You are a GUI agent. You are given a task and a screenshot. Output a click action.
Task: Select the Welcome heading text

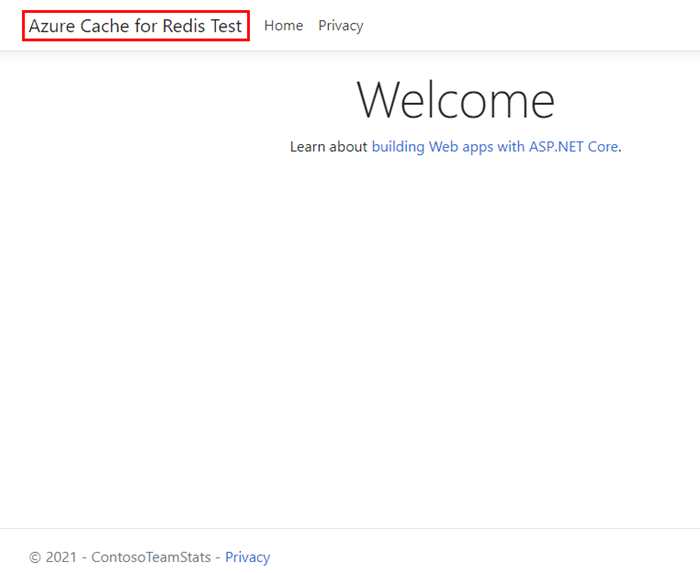pos(455,100)
